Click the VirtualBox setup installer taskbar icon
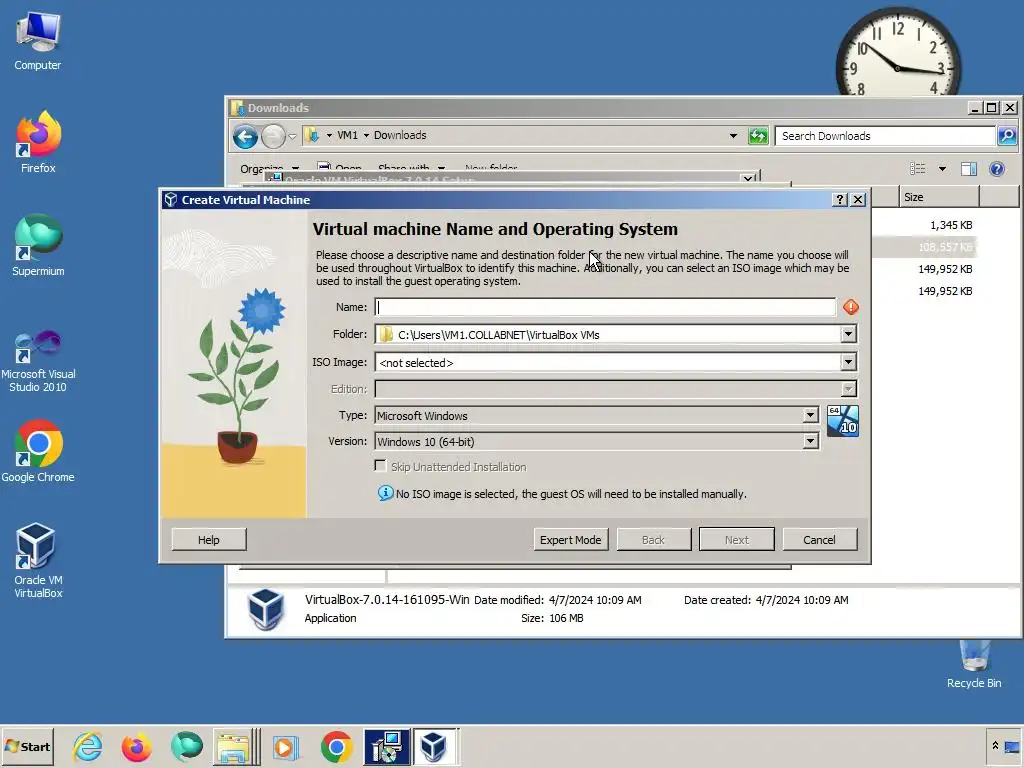1024x768 pixels. click(387, 746)
